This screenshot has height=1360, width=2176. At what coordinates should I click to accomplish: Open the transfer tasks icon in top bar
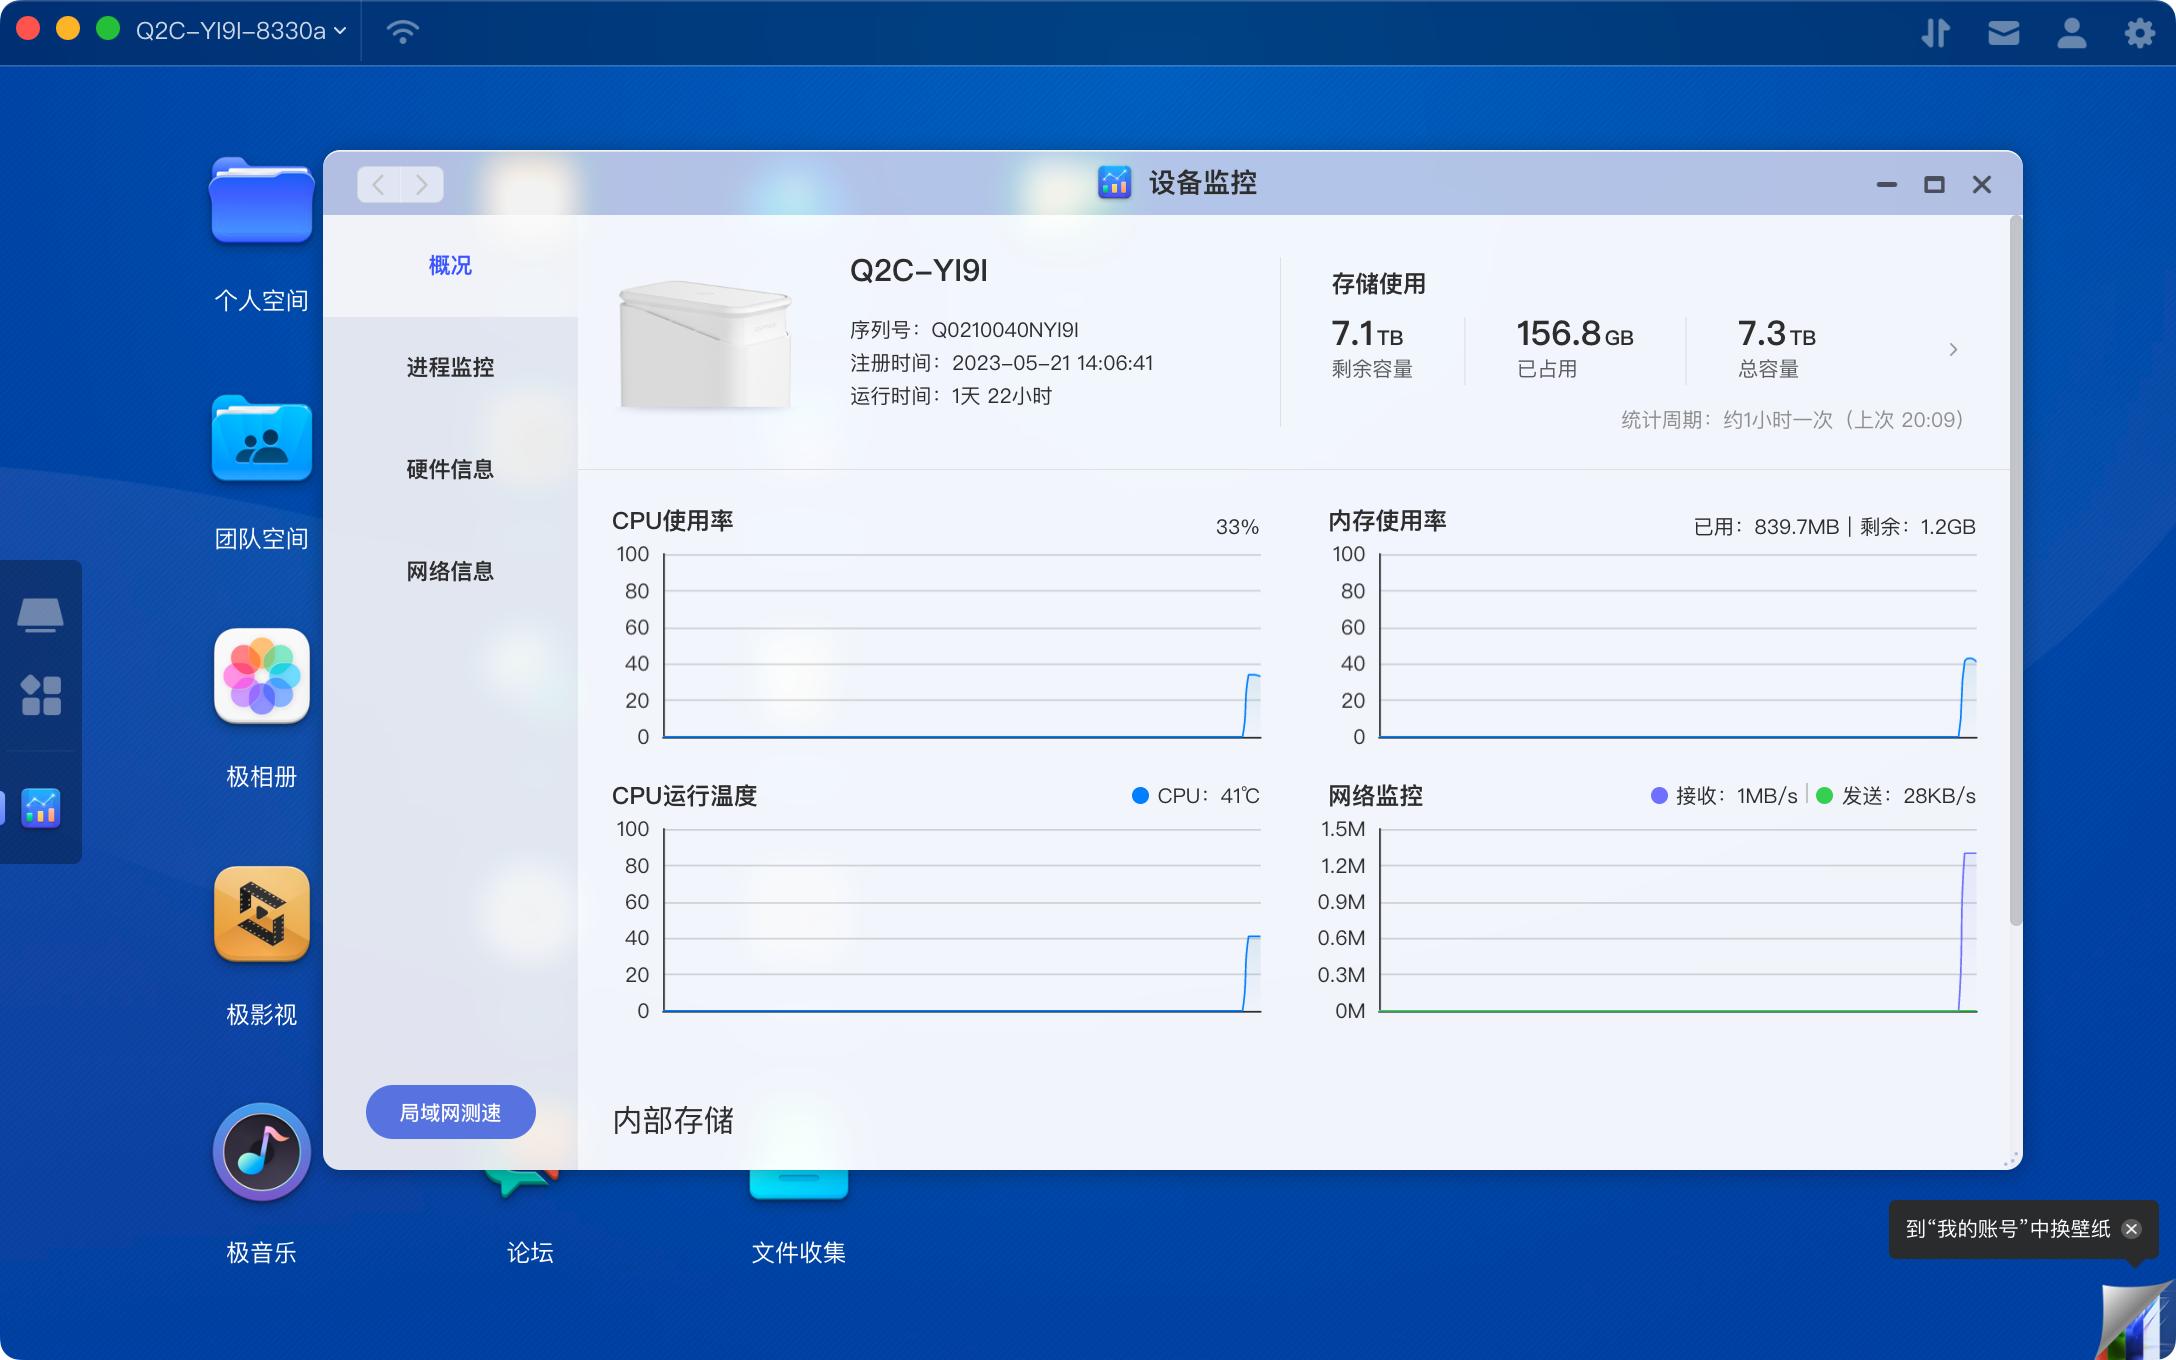tap(1936, 31)
